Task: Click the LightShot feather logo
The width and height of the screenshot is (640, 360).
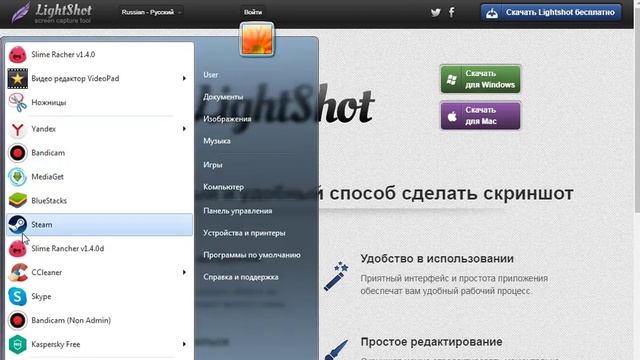Action: [20, 12]
